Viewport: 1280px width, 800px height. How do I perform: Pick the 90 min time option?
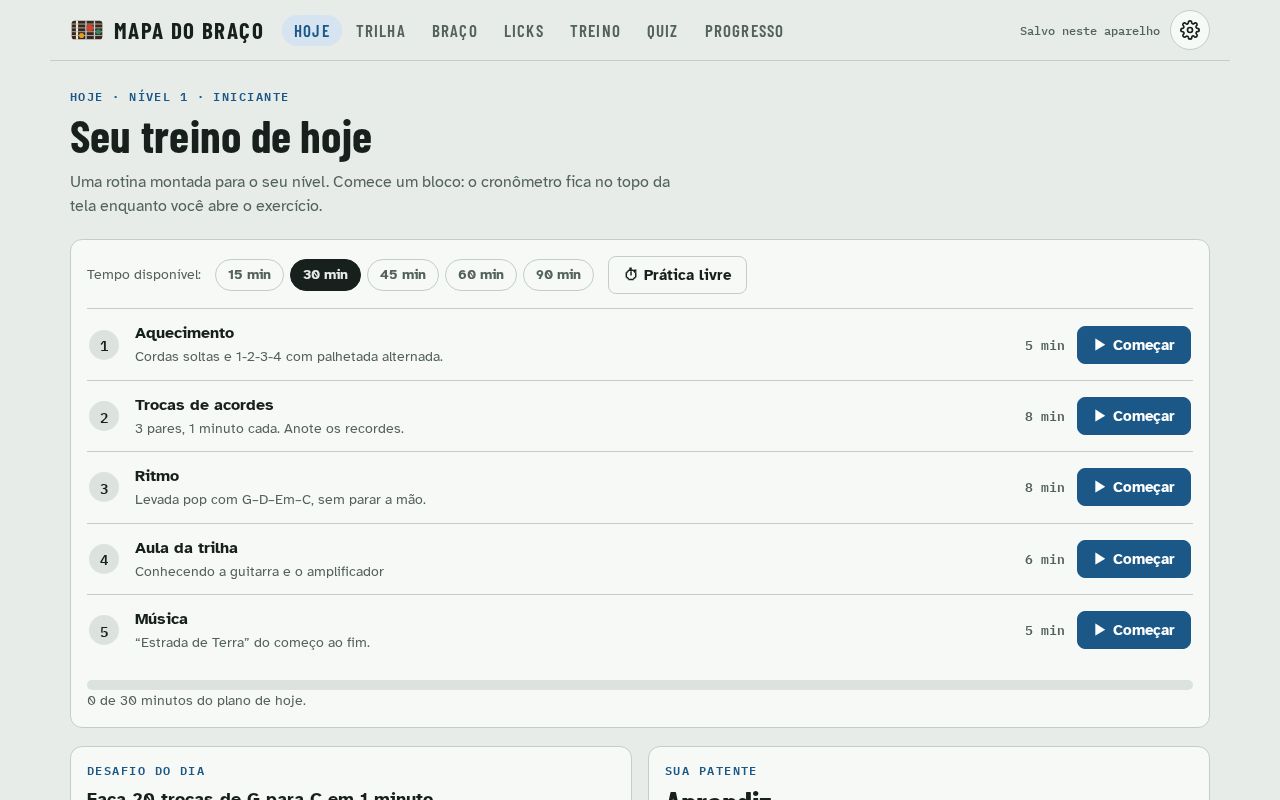click(558, 275)
